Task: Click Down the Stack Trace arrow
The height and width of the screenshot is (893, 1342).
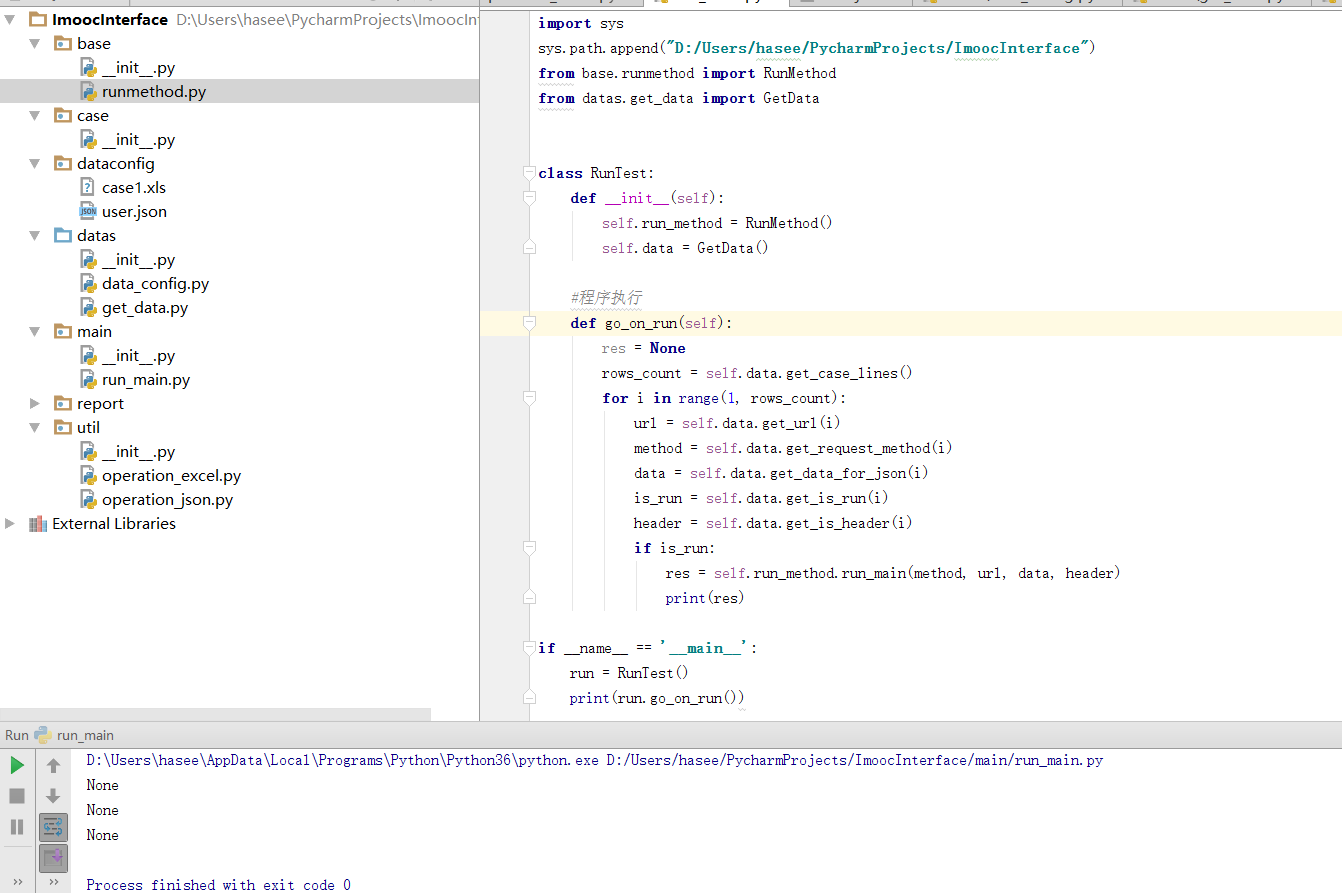Action: [x=53, y=796]
